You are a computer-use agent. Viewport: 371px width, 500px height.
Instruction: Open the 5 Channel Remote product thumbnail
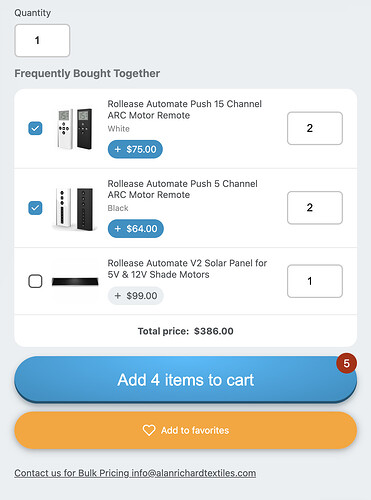pos(75,209)
